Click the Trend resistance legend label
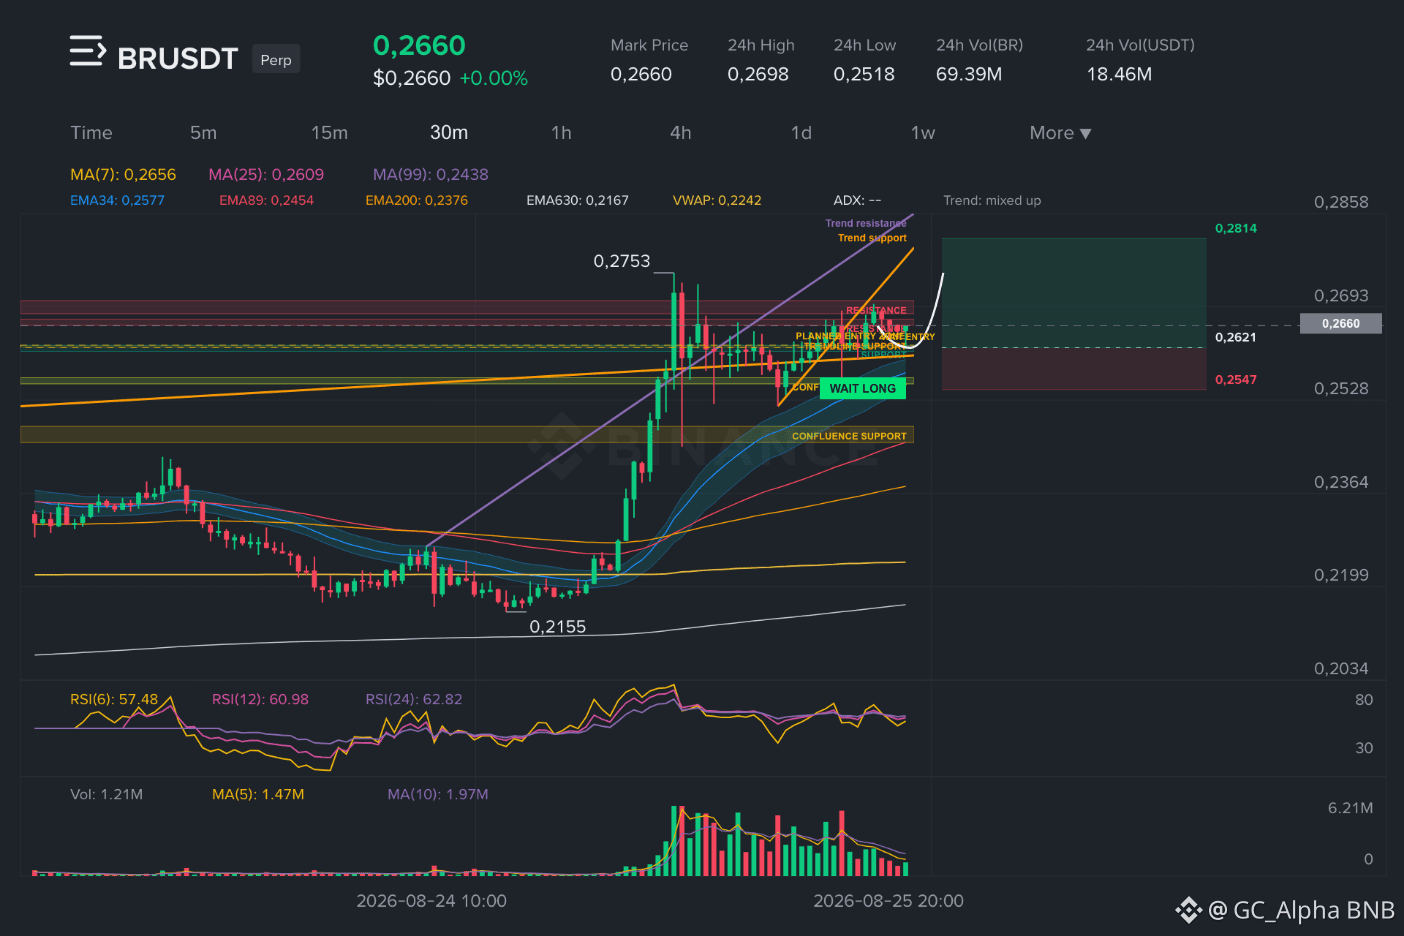The image size is (1404, 936). click(x=866, y=223)
